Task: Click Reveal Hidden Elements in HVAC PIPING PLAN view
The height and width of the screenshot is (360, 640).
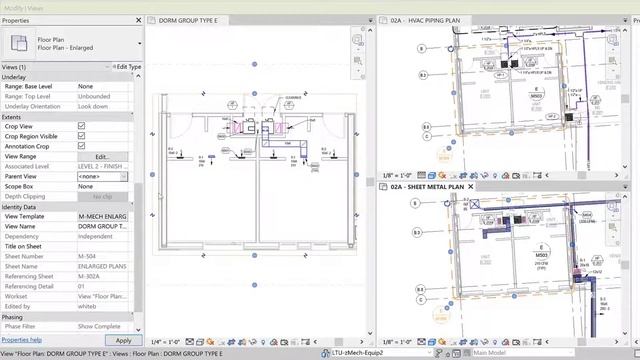Action: (x=495, y=176)
